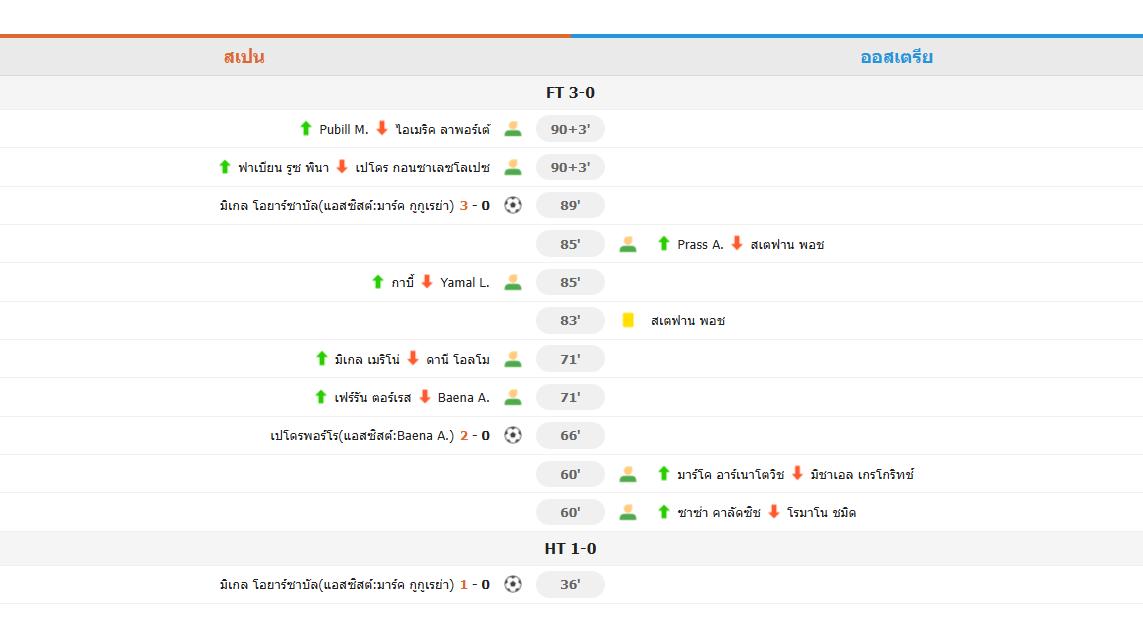Click red down arrow beside มิชาเอล เกรโกริทช์
This screenshot has width=1143, height=620.
coord(797,474)
